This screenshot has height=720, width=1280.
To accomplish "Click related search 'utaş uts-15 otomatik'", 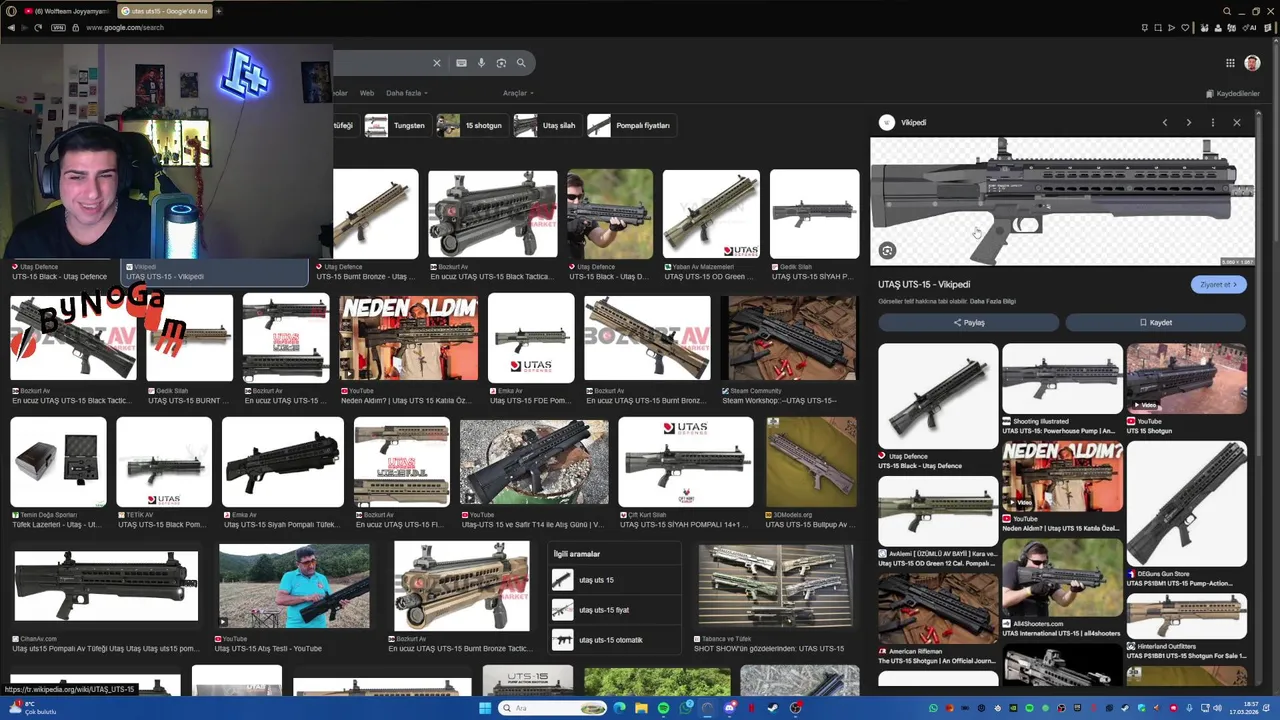I will (x=615, y=640).
